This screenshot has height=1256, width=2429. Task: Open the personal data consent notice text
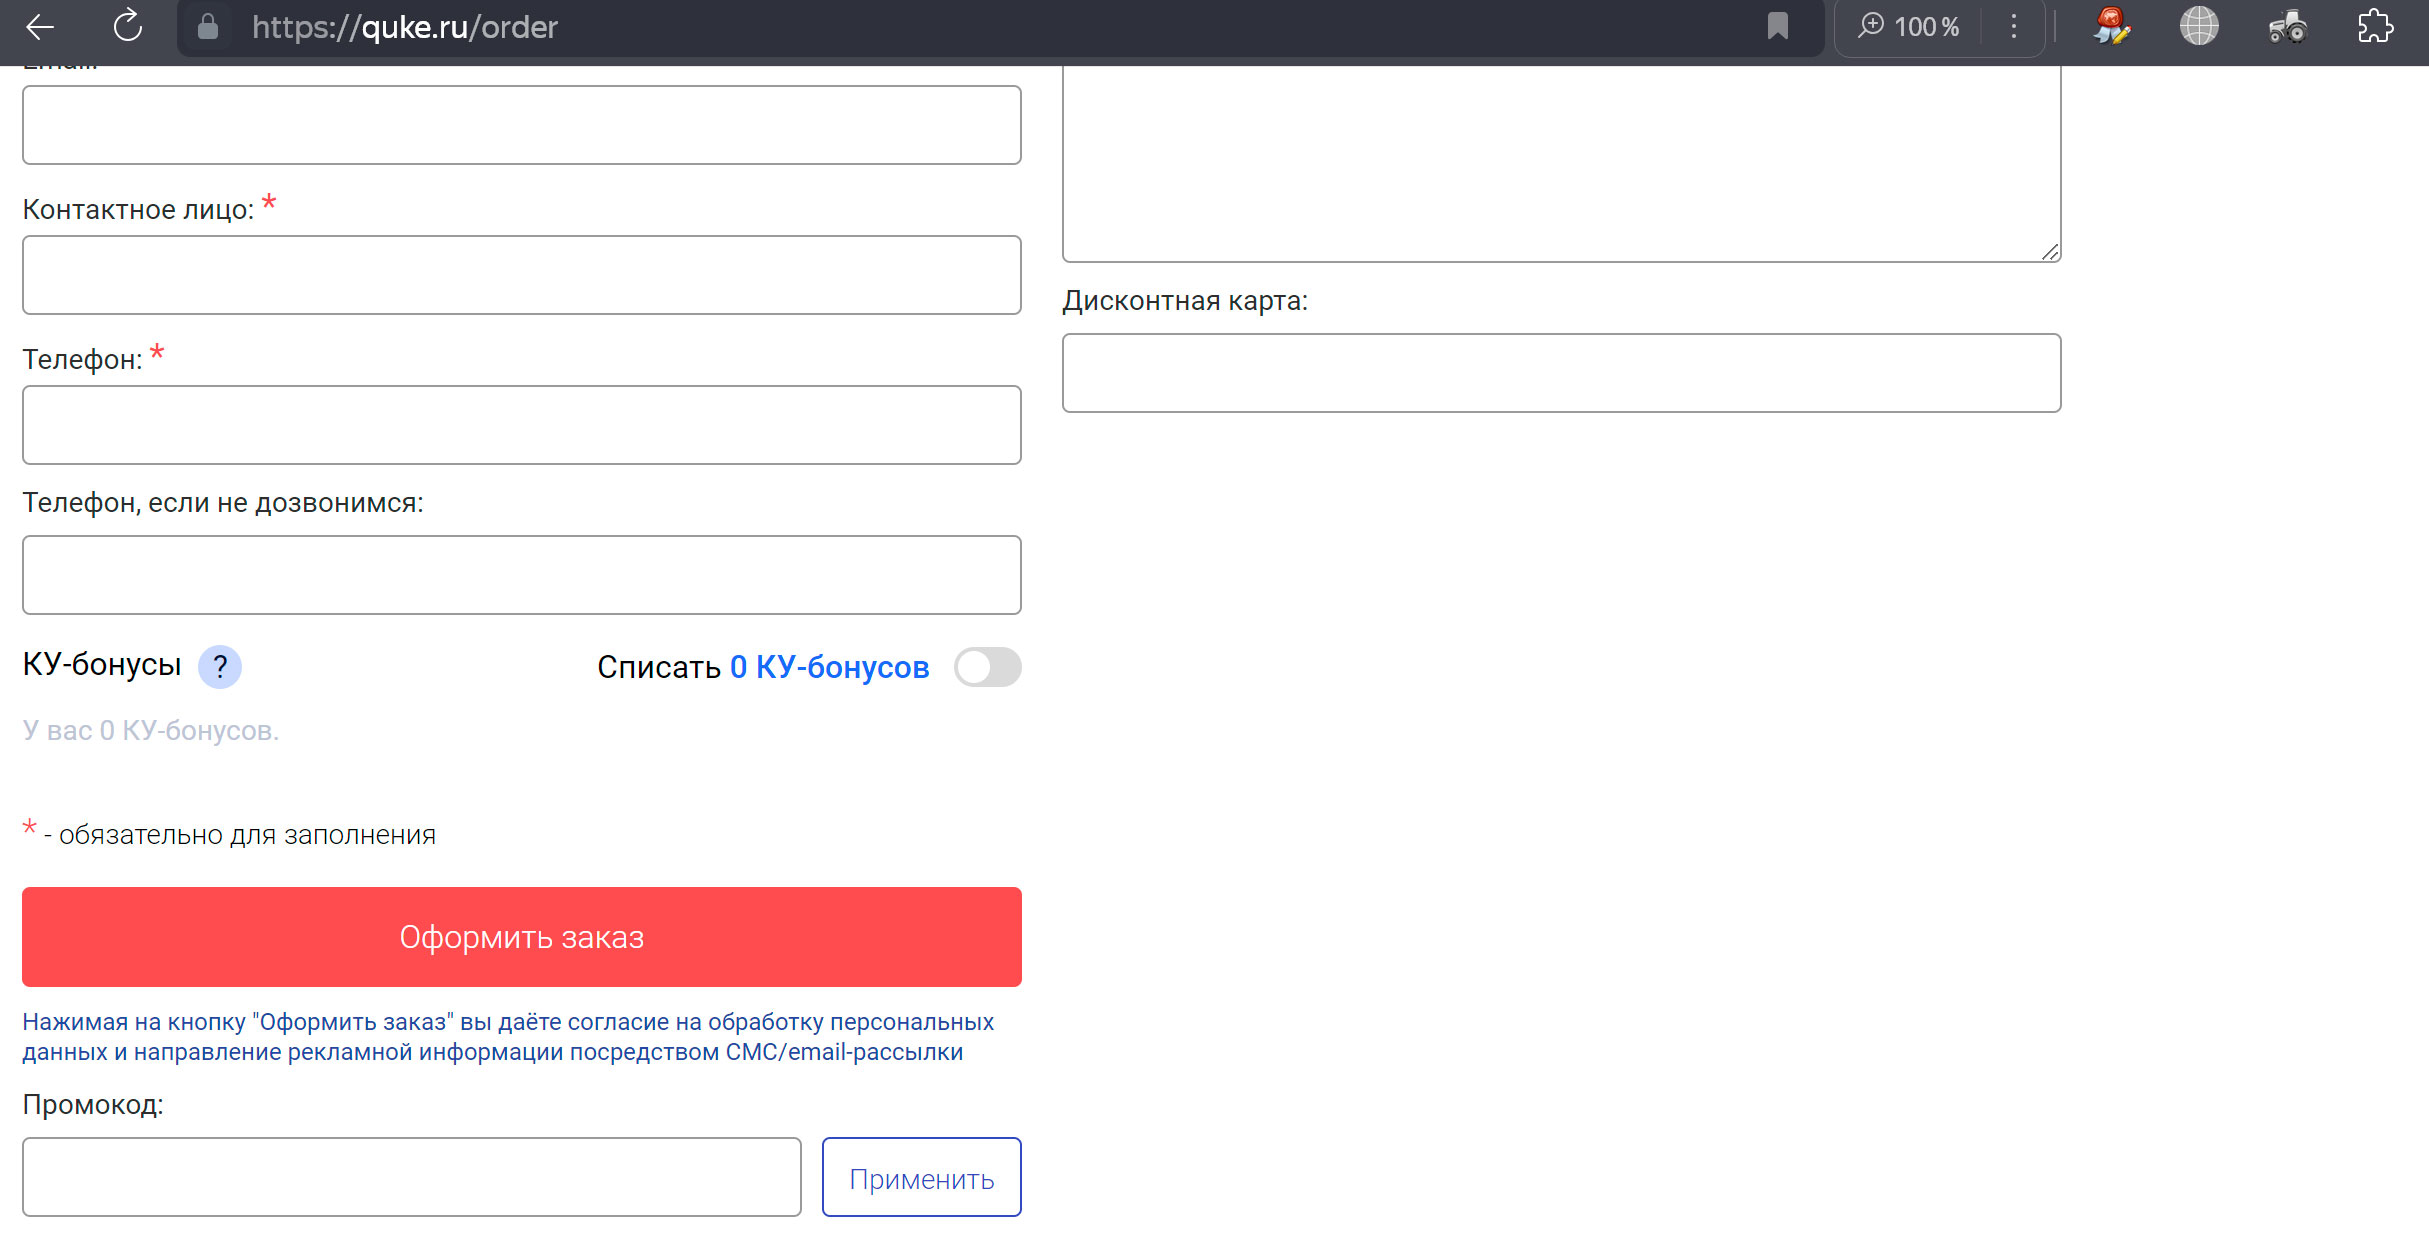(508, 1037)
